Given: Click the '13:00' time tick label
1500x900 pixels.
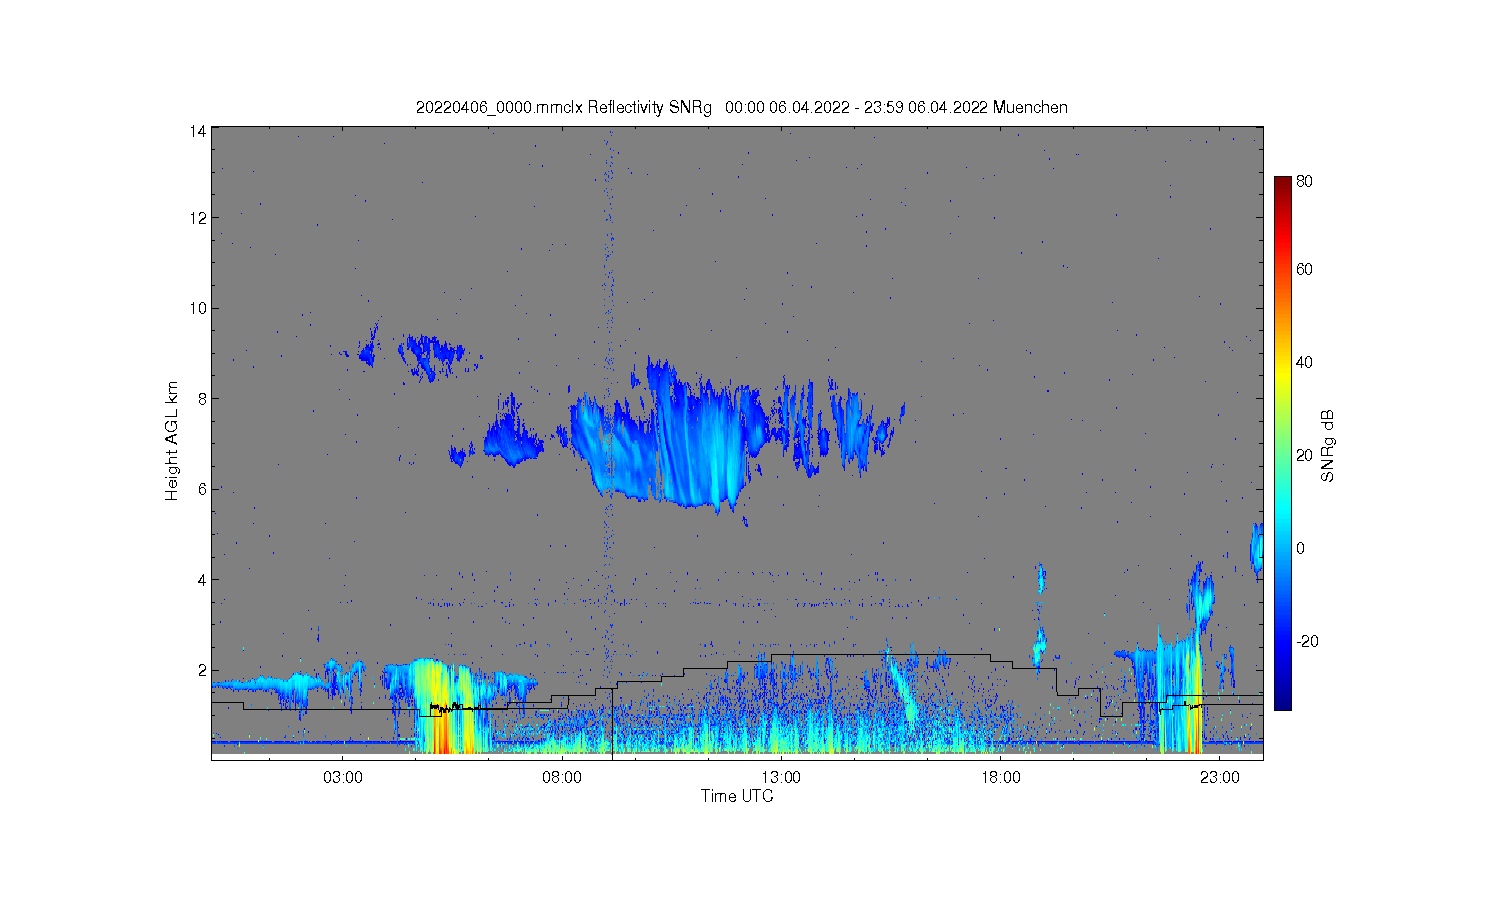Looking at the screenshot, I should click(781, 777).
